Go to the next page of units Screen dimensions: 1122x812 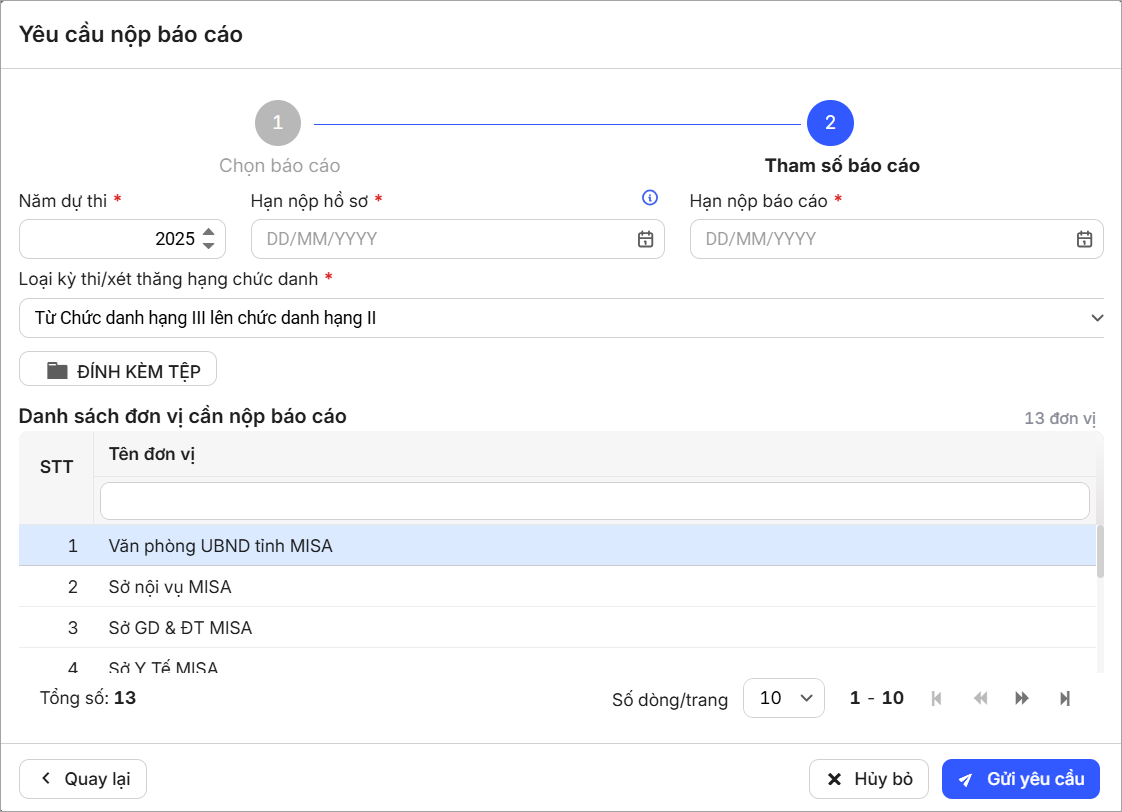click(x=1022, y=698)
